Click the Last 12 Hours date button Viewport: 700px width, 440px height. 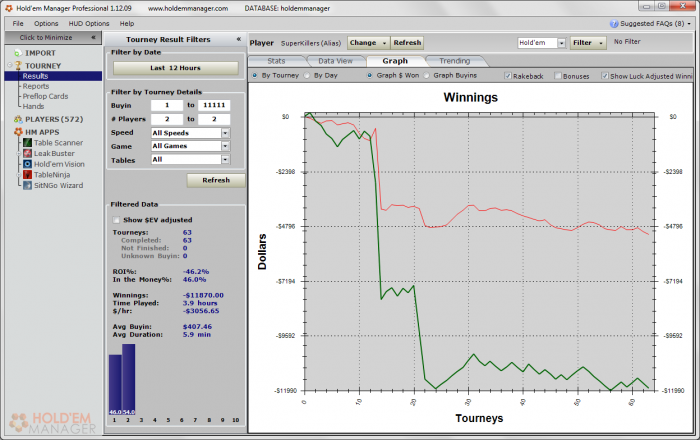point(175,68)
